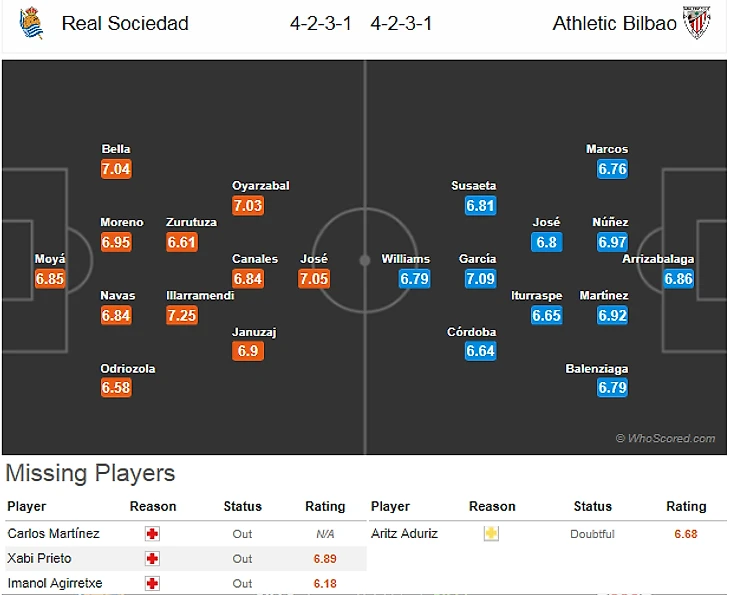Click Imanol Agirretxe's red injury cross icon
This screenshot has height=595, width=730.
(152, 584)
